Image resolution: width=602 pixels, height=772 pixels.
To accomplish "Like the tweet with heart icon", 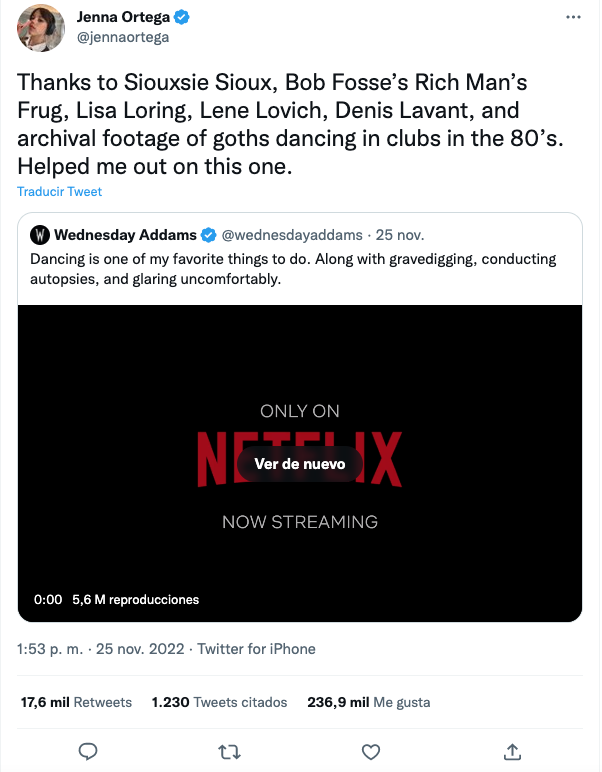I will pos(370,751).
